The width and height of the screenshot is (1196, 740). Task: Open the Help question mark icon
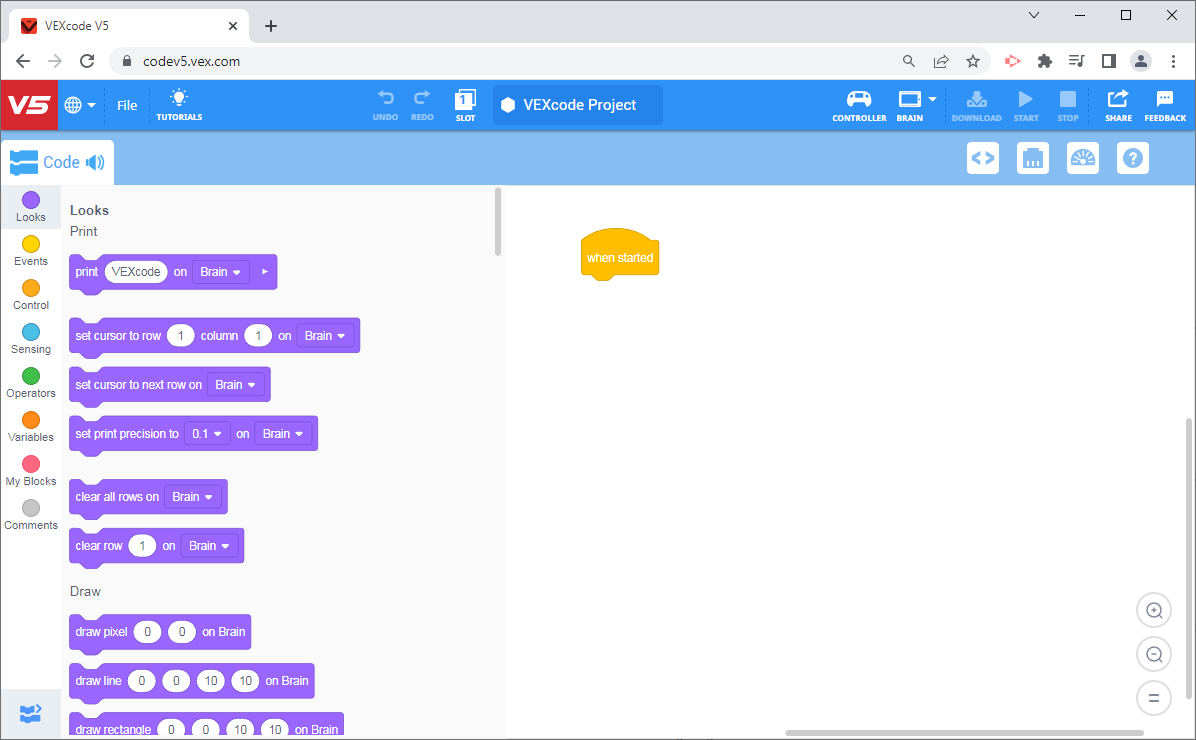[1133, 158]
